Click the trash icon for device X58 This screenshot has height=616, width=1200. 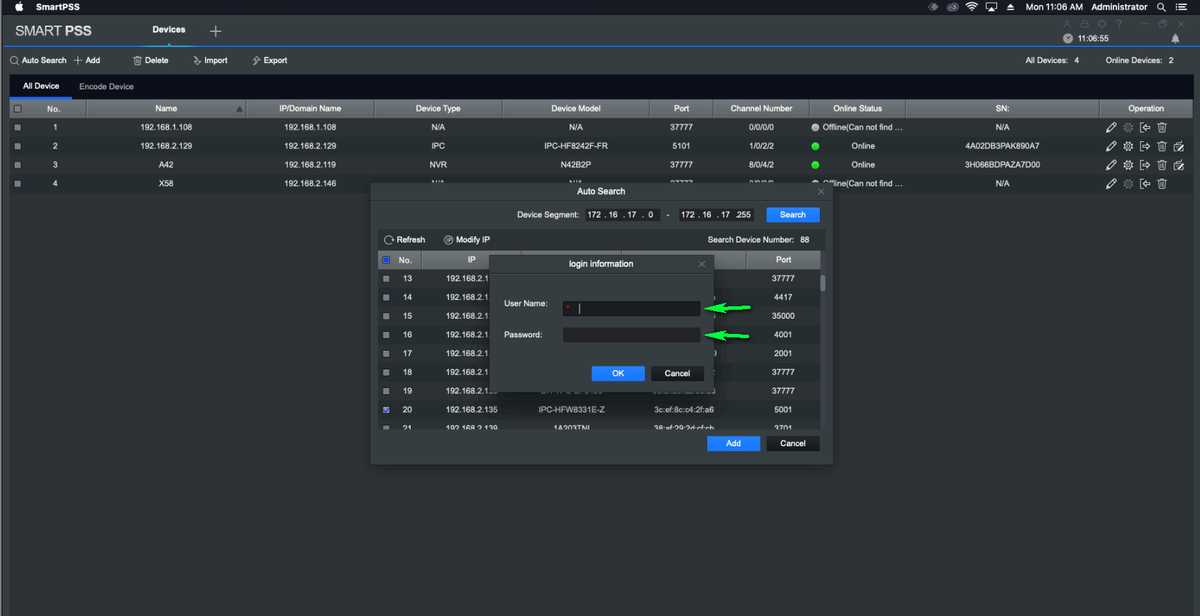1162,184
